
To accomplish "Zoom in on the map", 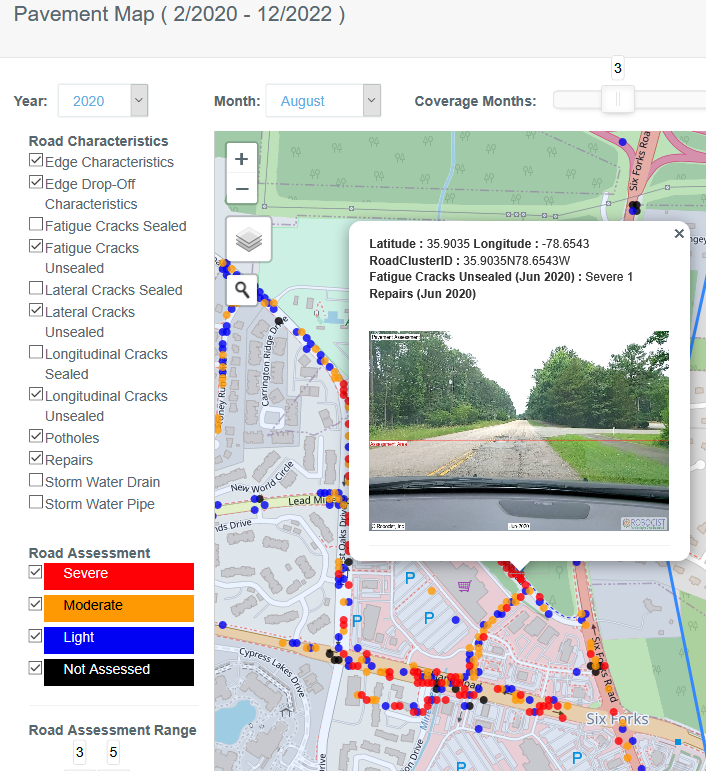I will point(241,159).
